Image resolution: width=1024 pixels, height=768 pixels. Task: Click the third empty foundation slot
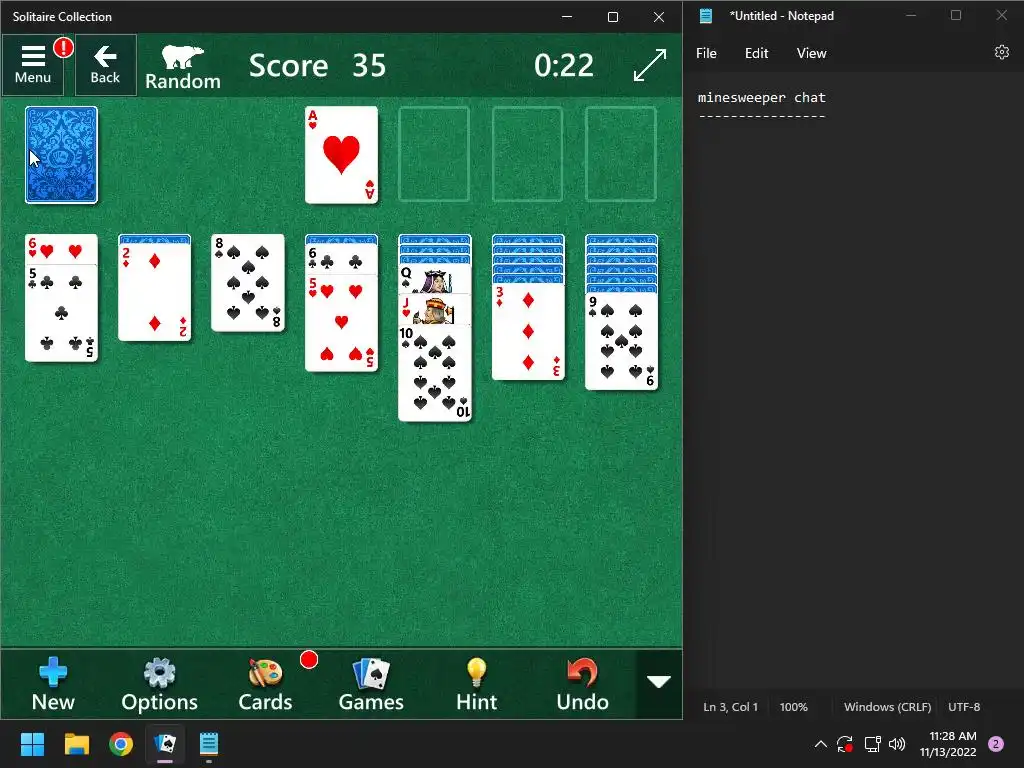528,155
